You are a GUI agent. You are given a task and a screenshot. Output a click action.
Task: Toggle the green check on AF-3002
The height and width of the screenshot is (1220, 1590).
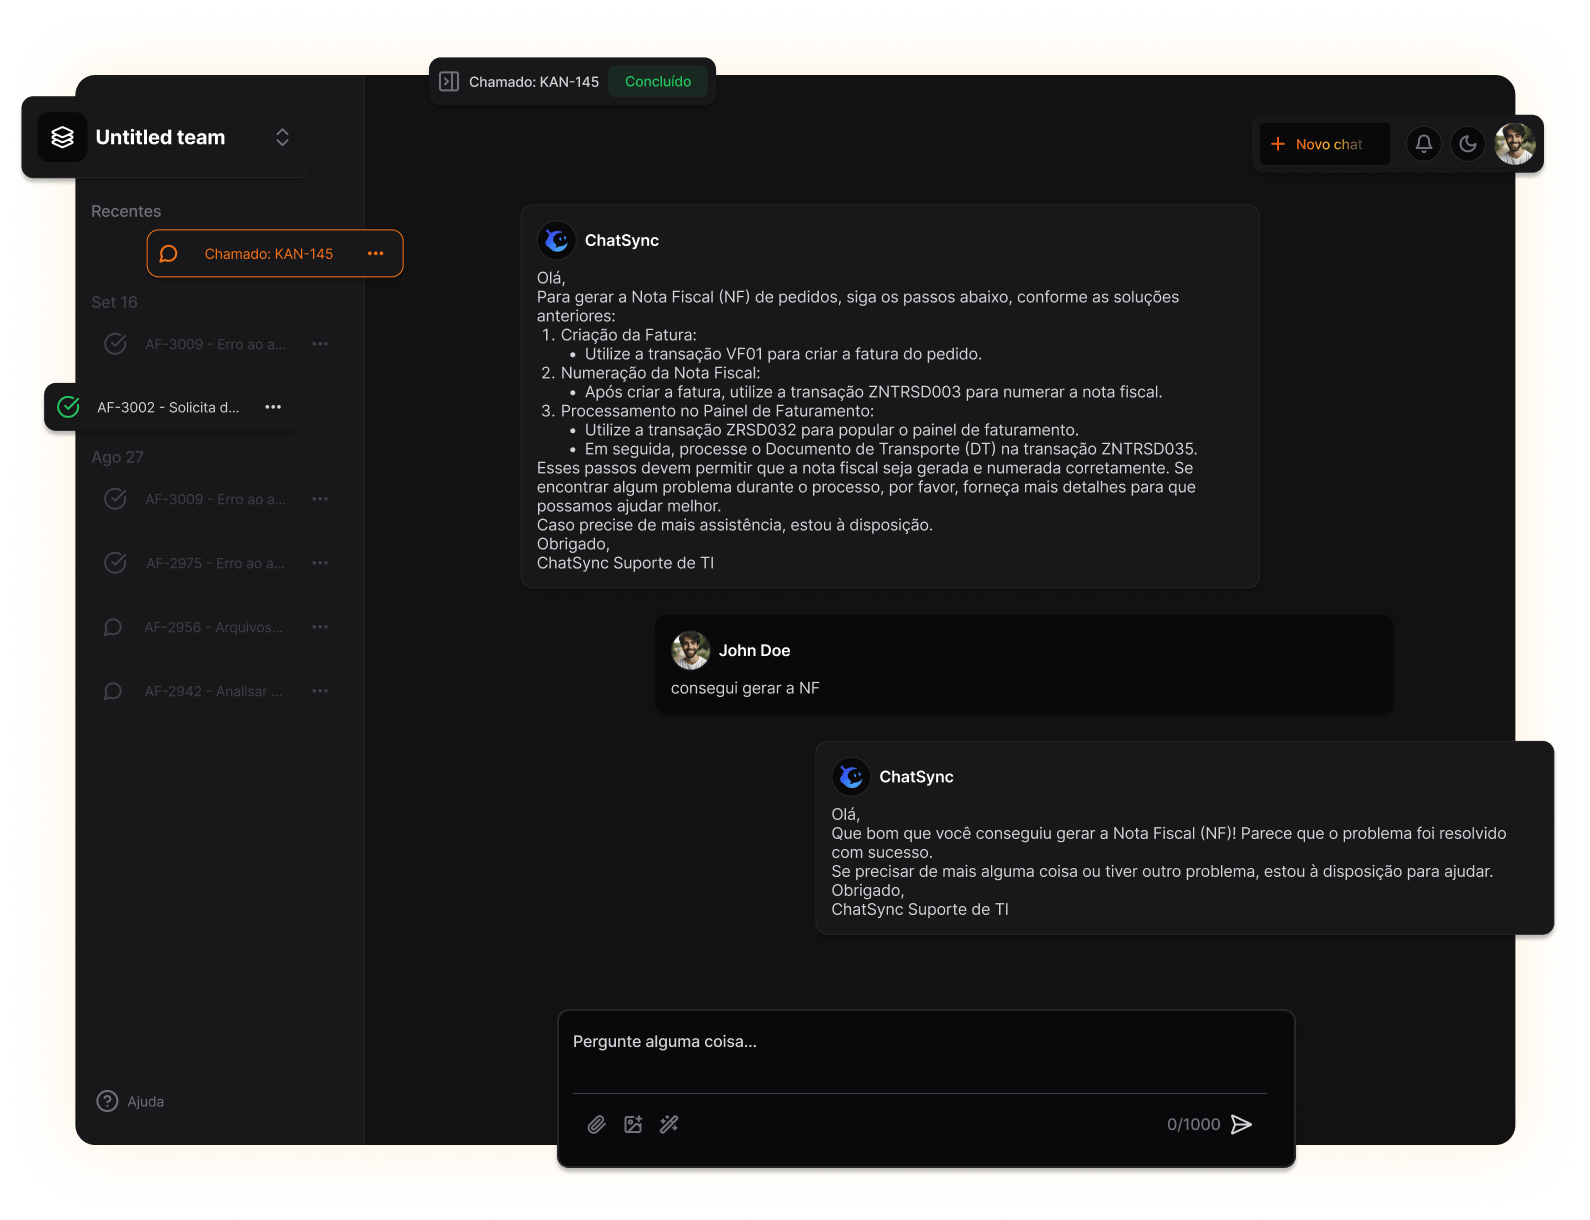coord(69,407)
